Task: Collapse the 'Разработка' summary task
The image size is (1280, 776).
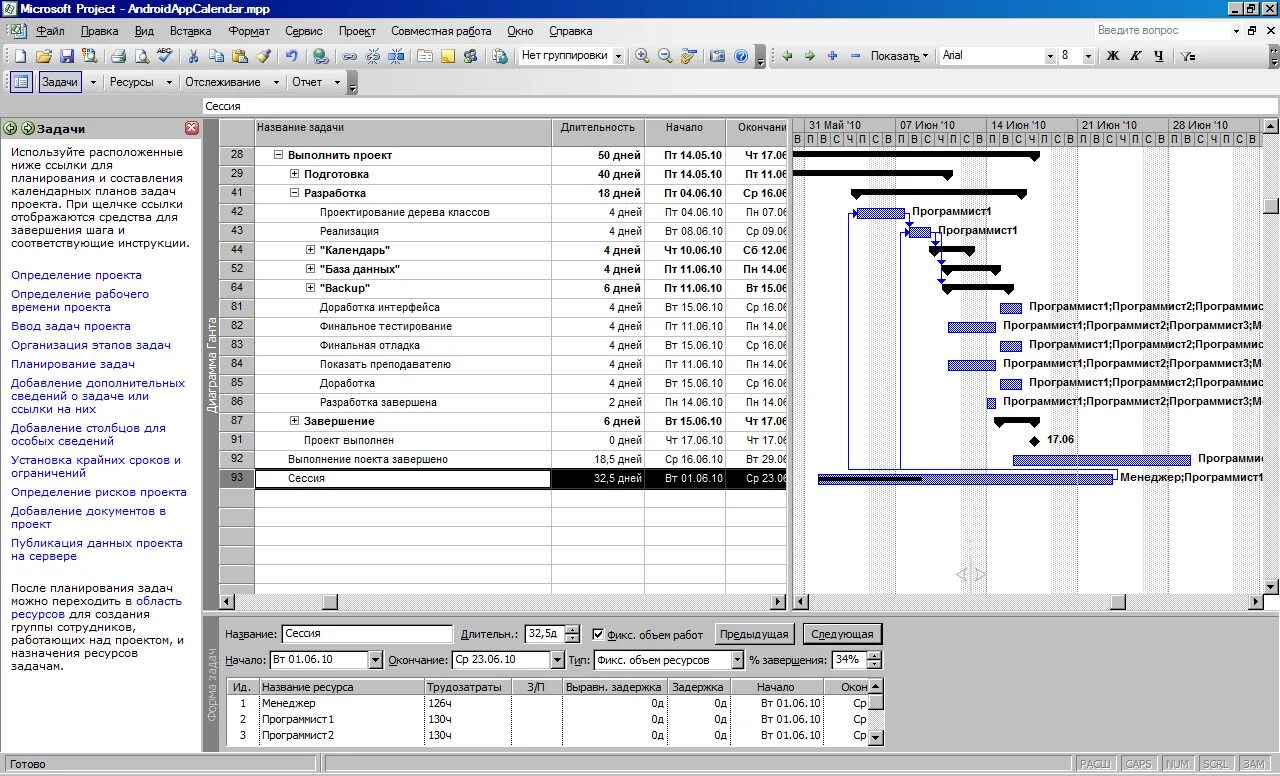Action: pos(294,193)
